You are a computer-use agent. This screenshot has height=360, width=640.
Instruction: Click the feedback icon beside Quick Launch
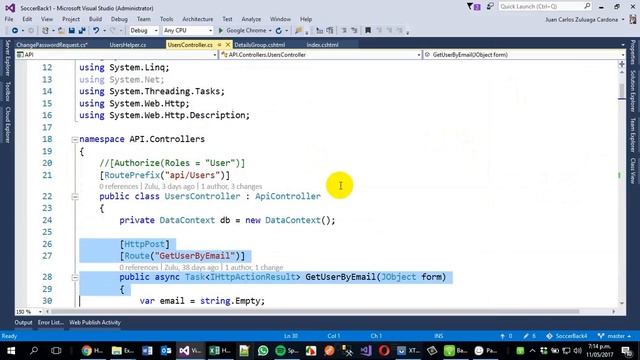click(490, 7)
